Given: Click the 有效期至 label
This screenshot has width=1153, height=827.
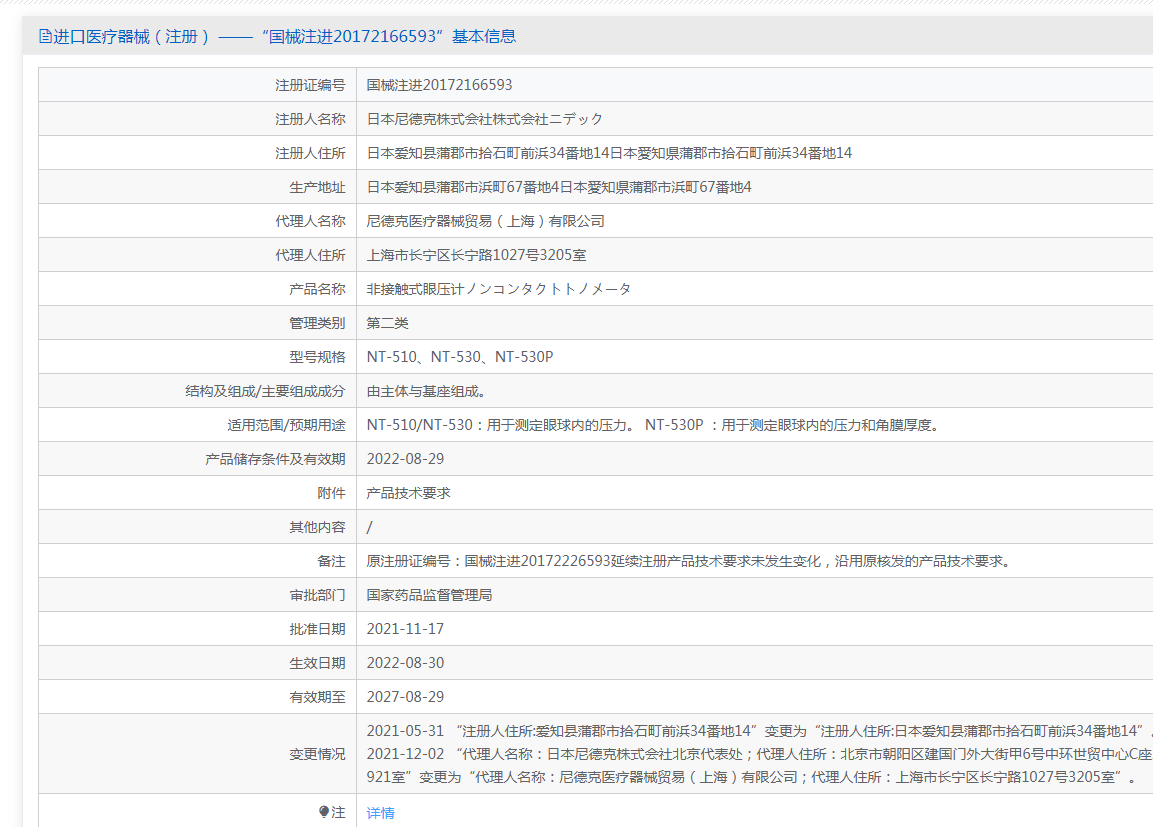Looking at the screenshot, I should coord(317,697).
